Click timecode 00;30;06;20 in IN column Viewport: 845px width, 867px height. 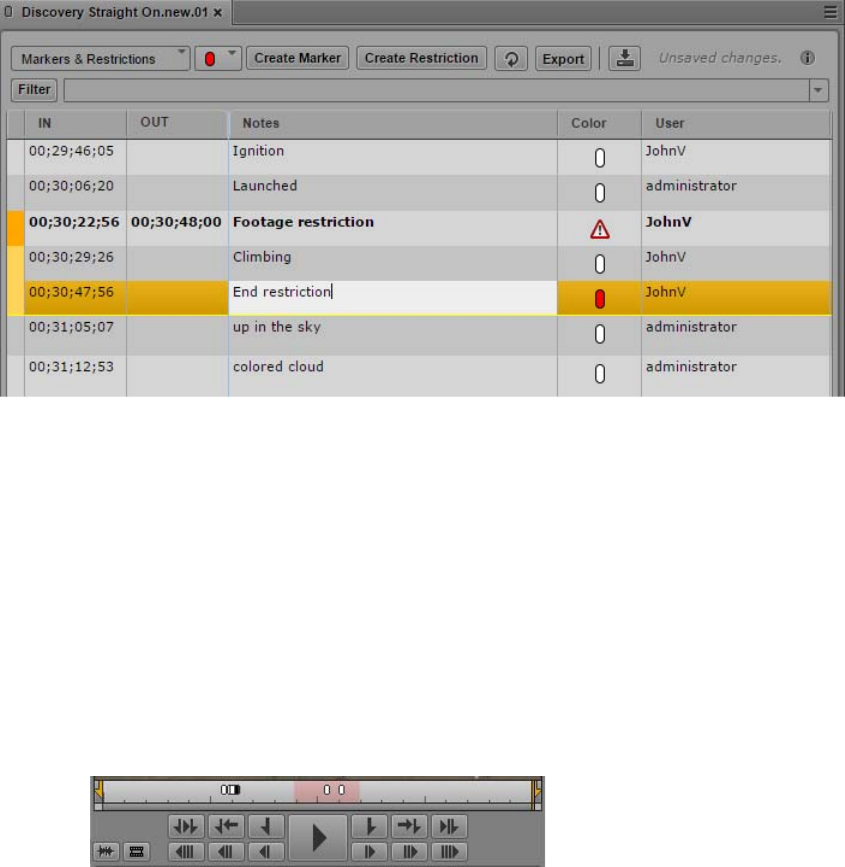click(71, 186)
